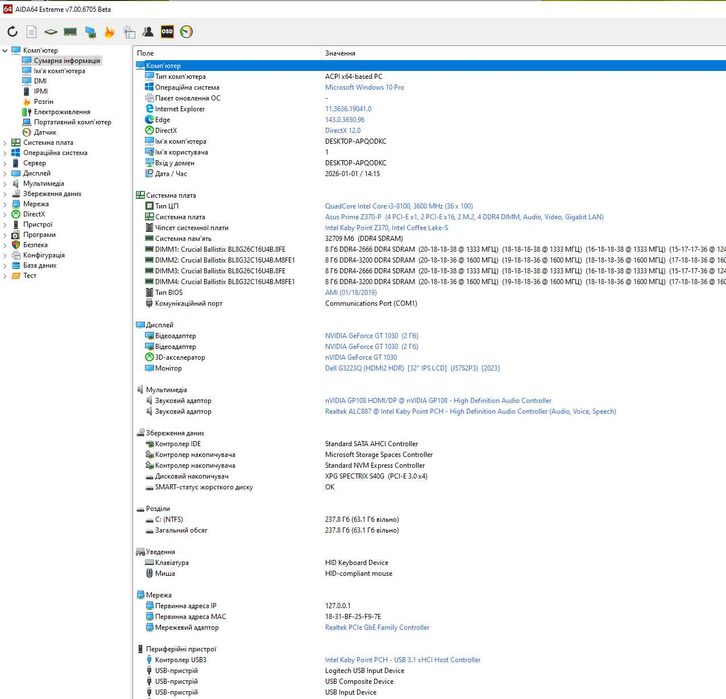Click the memory module toolbar icon
Viewport: 726px width, 699px height.
tap(70, 31)
